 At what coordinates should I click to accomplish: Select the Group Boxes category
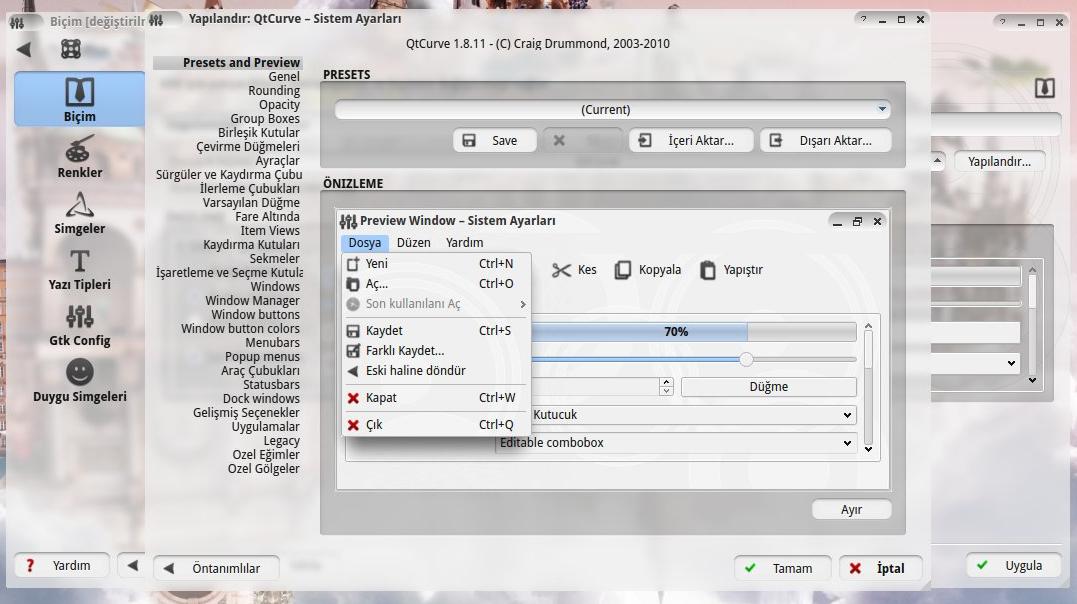tap(264, 119)
